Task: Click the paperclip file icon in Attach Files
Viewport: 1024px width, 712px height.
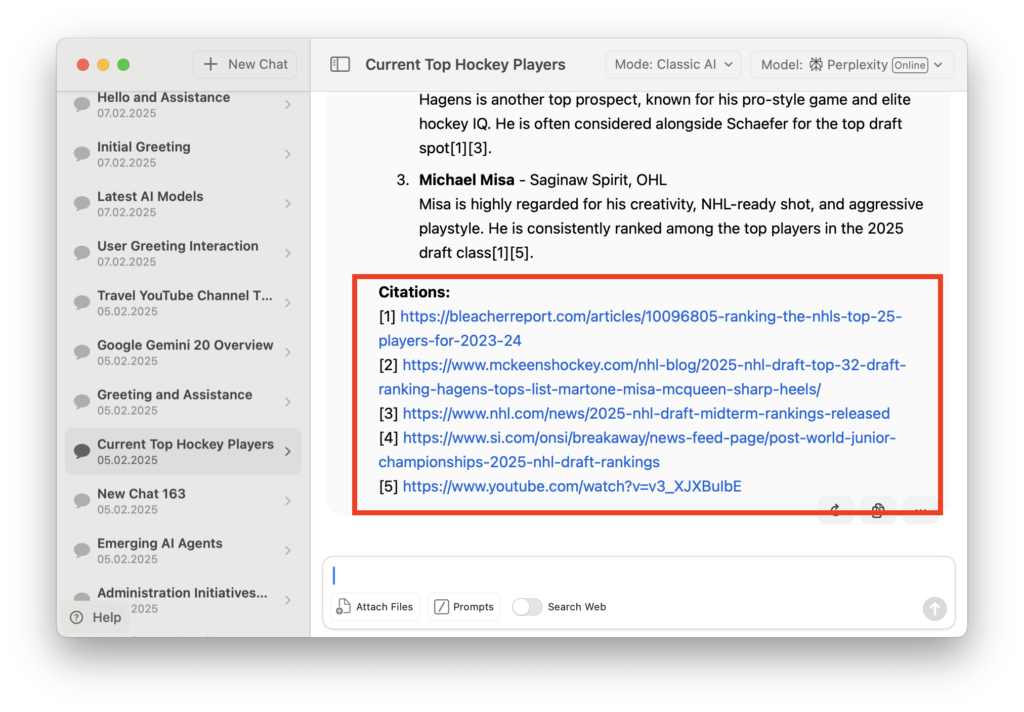Action: (x=343, y=607)
